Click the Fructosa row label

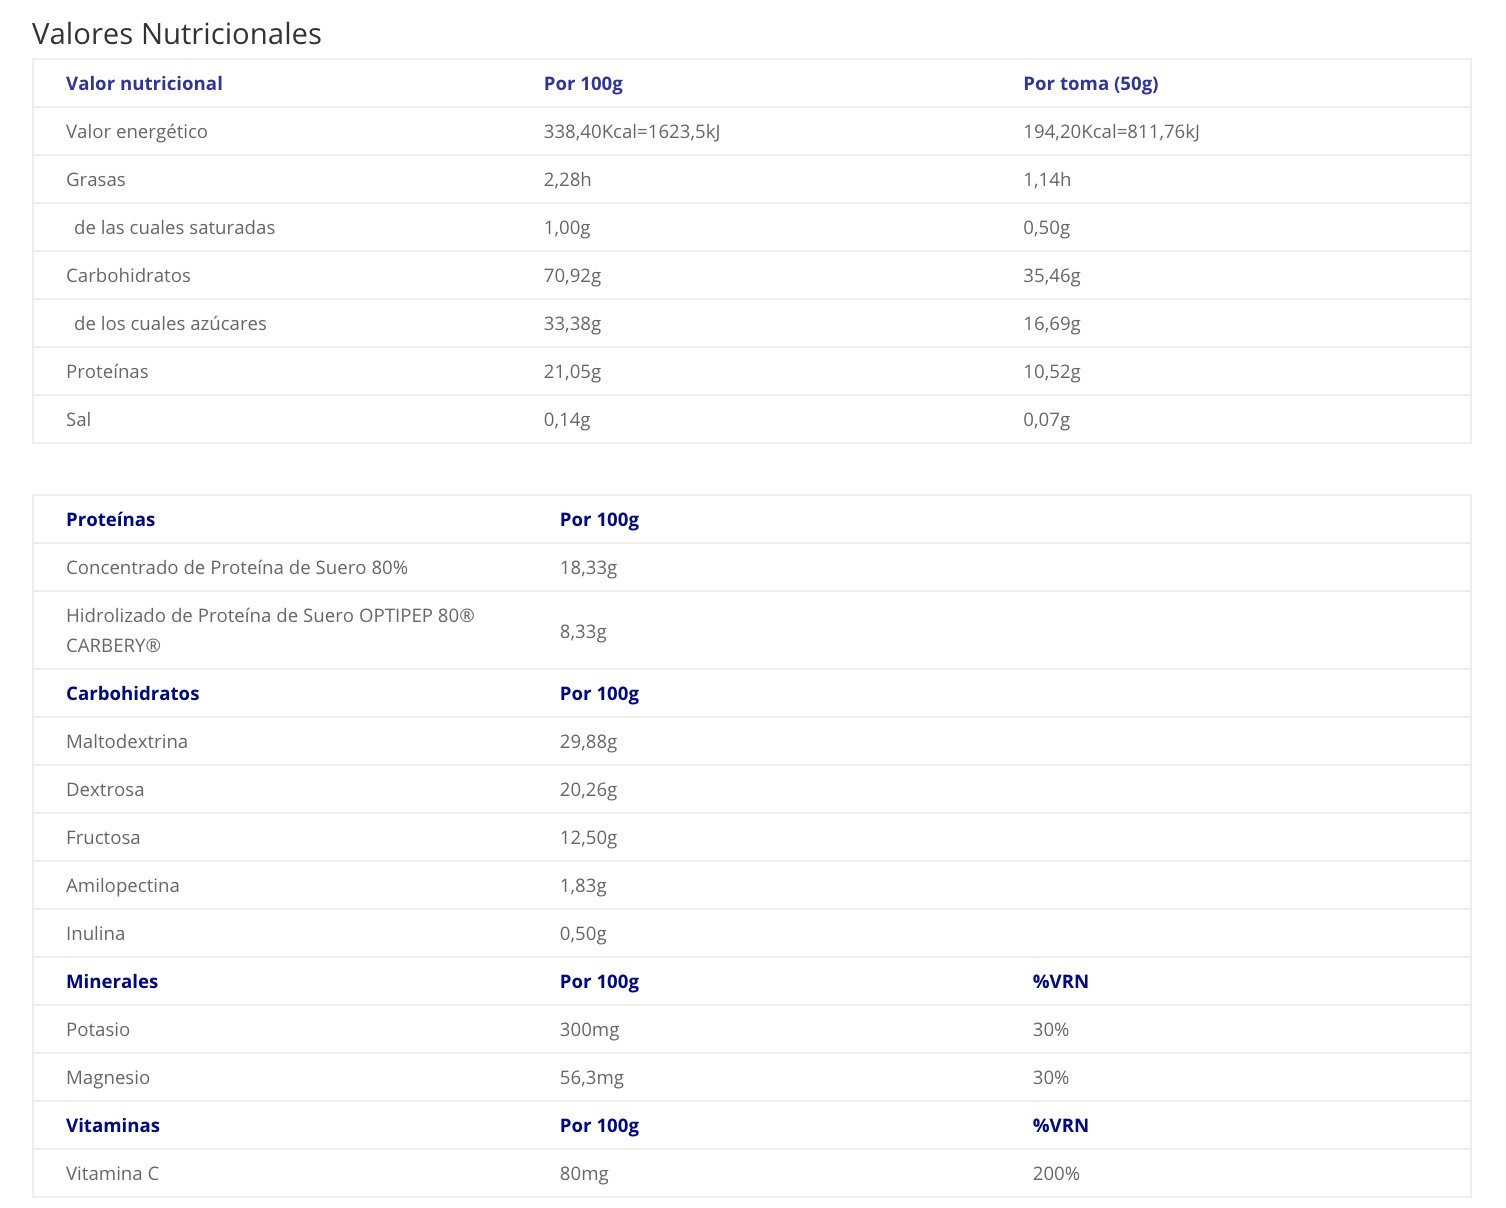click(x=103, y=837)
